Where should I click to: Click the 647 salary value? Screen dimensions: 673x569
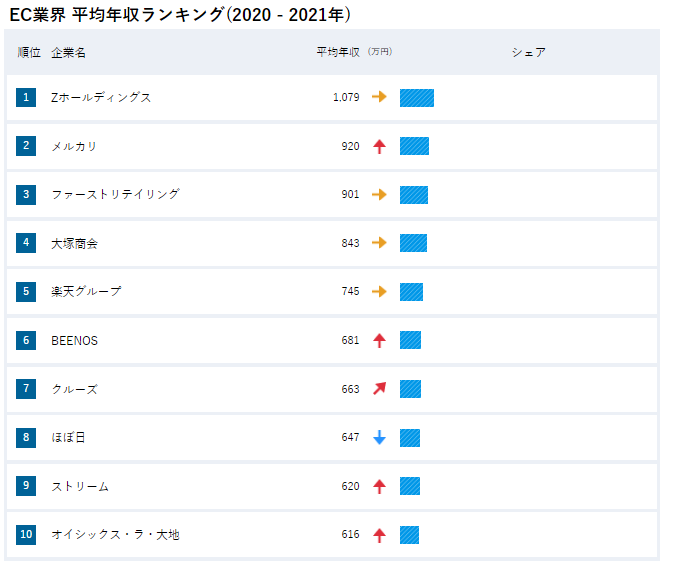(x=350, y=437)
